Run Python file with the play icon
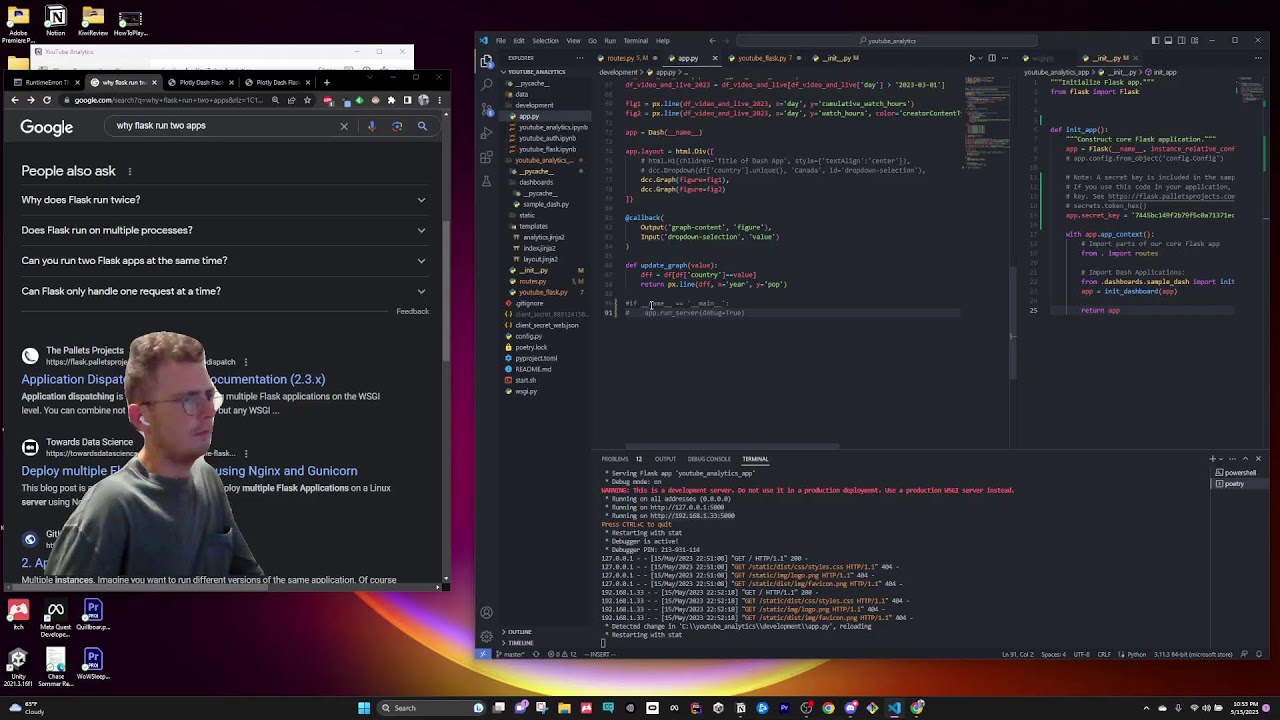This screenshot has height=720, width=1280. pyautogui.click(x=972, y=58)
